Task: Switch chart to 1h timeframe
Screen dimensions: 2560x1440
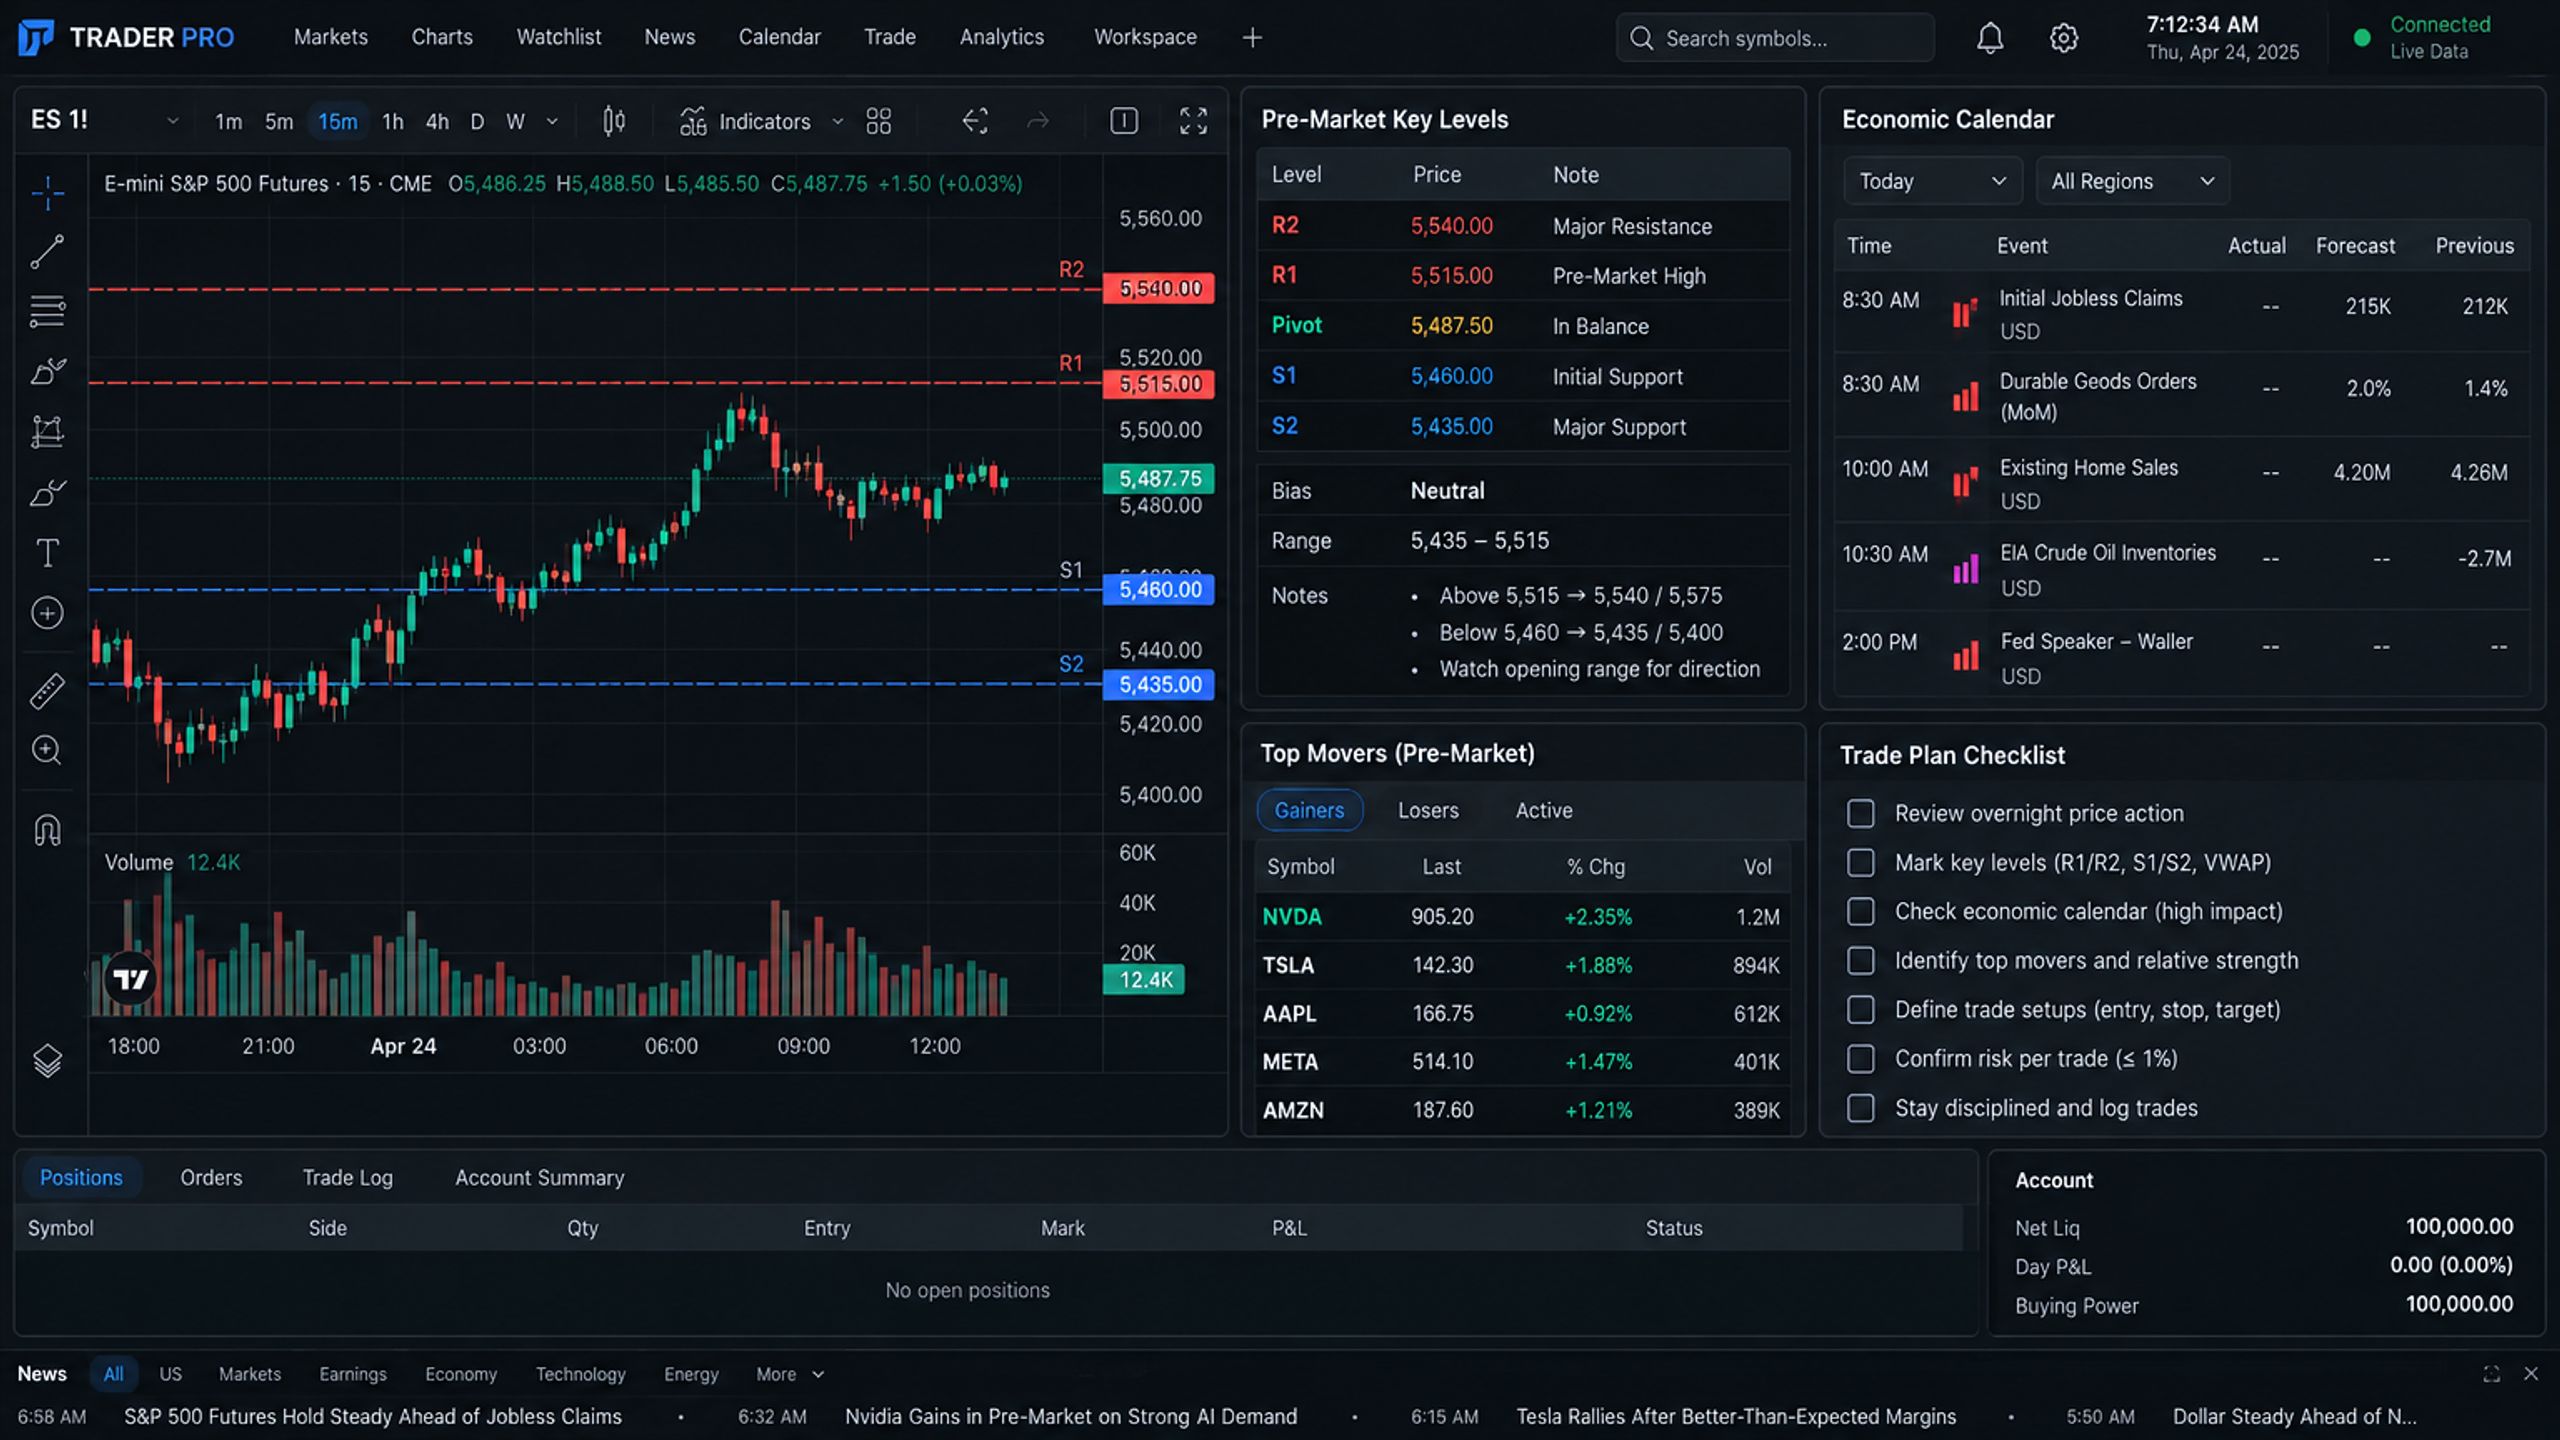Action: click(x=393, y=121)
